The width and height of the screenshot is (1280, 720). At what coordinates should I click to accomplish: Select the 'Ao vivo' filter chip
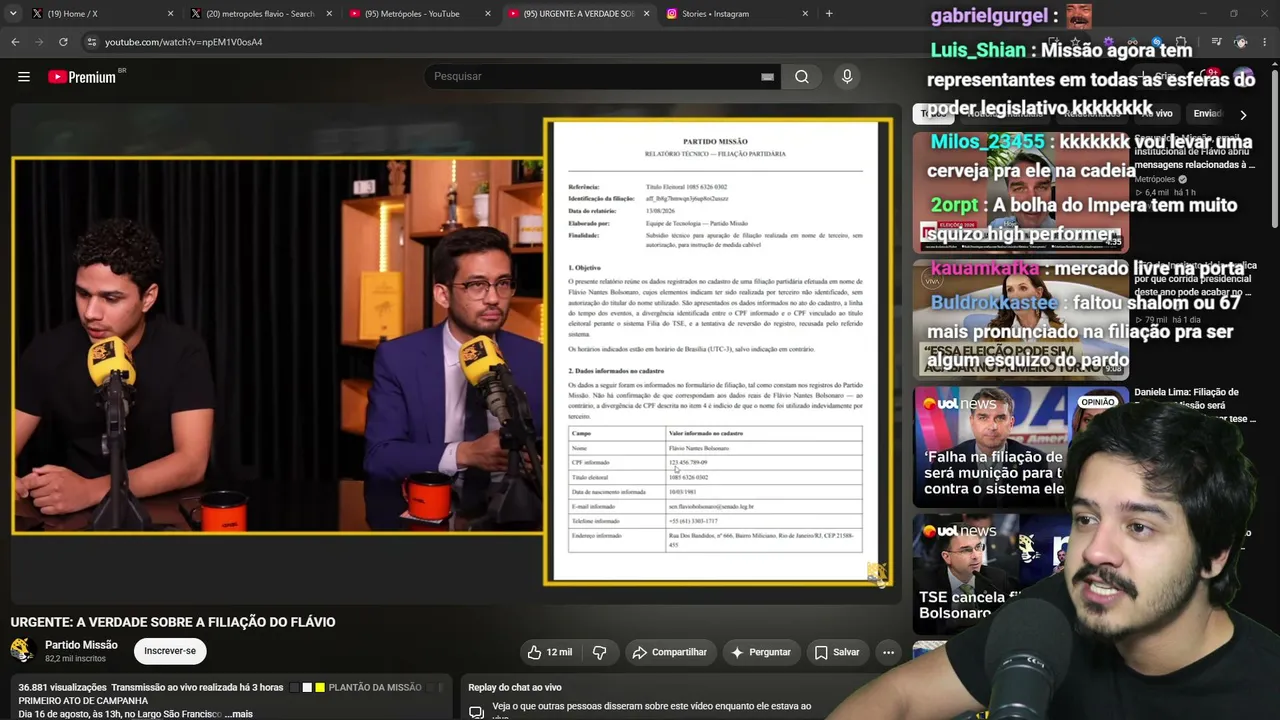pos(1156,113)
